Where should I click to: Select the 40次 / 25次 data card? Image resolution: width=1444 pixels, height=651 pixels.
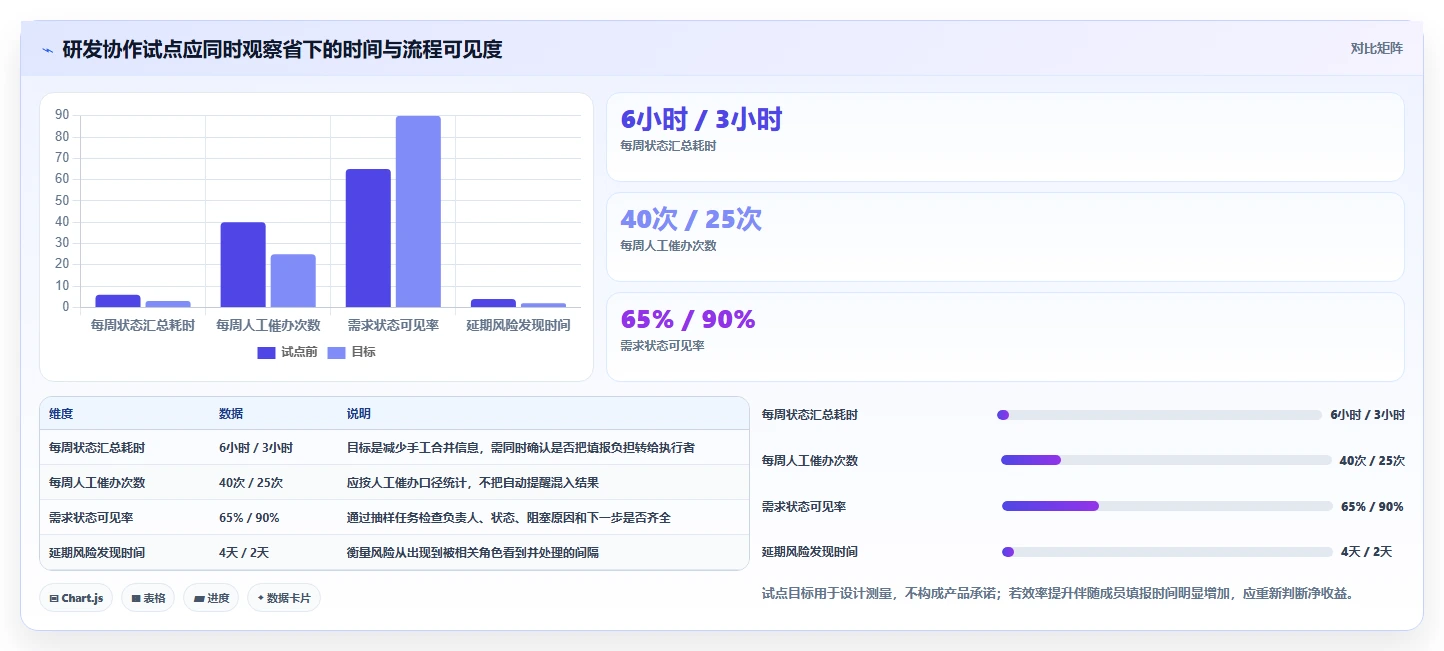1005,237
